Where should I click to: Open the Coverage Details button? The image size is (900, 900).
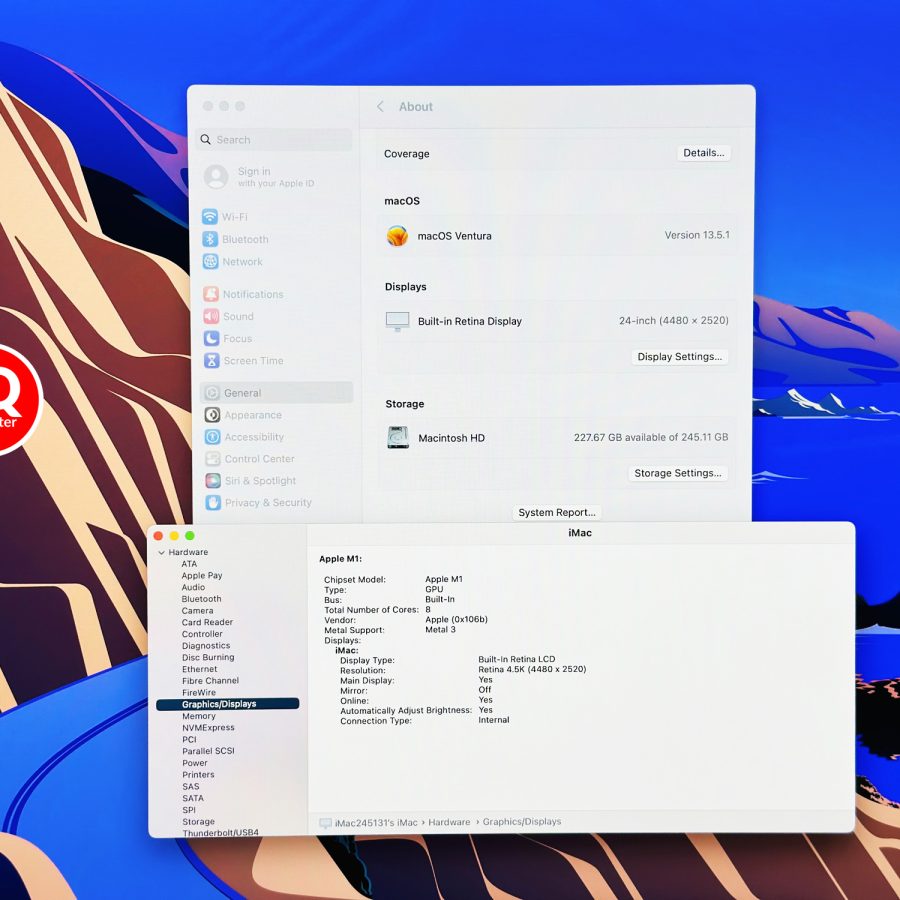(x=704, y=153)
